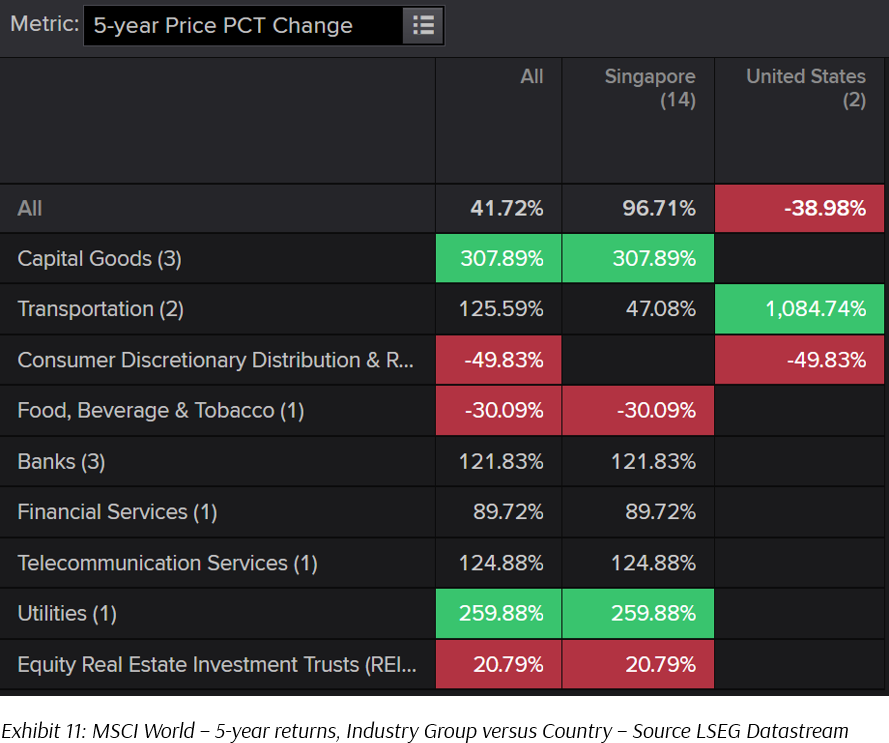Open the Metric list icon button
The width and height of the screenshot is (889, 743).
pos(423,26)
